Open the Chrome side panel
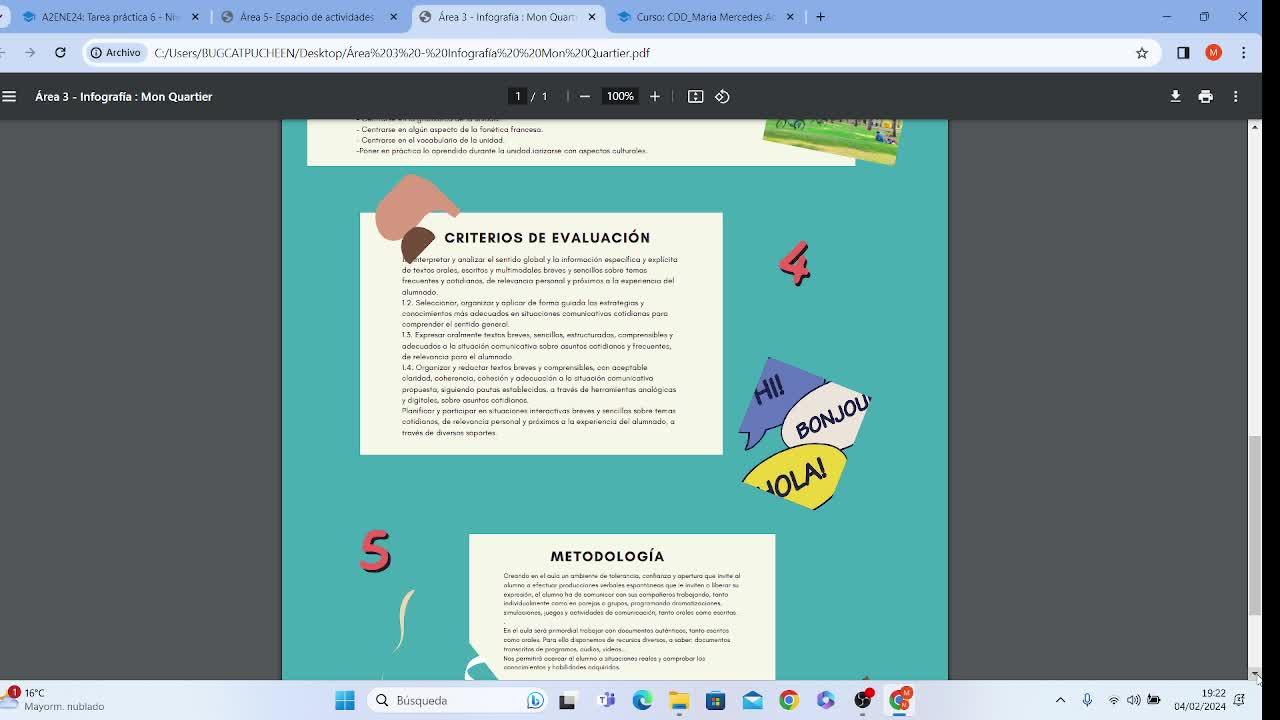Screen dimensions: 1280x720 tap(1183, 53)
